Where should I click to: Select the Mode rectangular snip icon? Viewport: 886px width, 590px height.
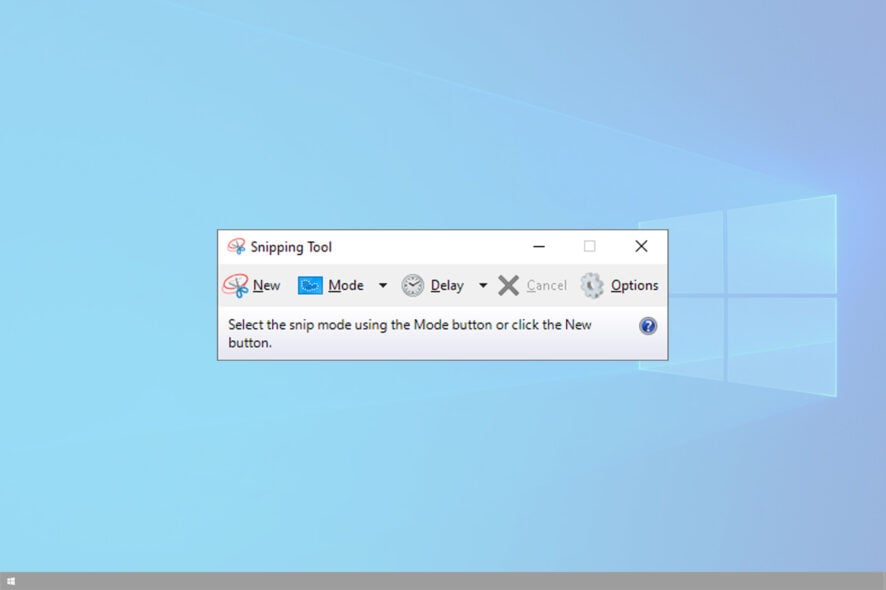click(x=310, y=285)
